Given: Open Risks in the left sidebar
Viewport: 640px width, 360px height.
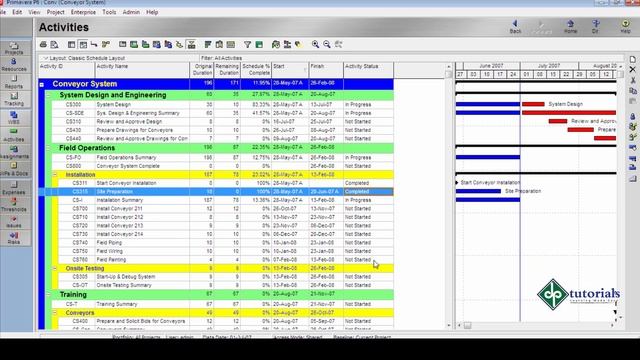Looking at the screenshot, I should click(14, 238).
